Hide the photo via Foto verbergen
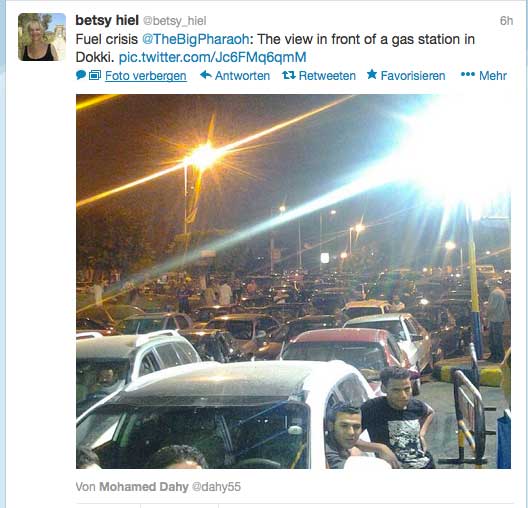Viewport: 528px width, 508px height. [x=146, y=76]
